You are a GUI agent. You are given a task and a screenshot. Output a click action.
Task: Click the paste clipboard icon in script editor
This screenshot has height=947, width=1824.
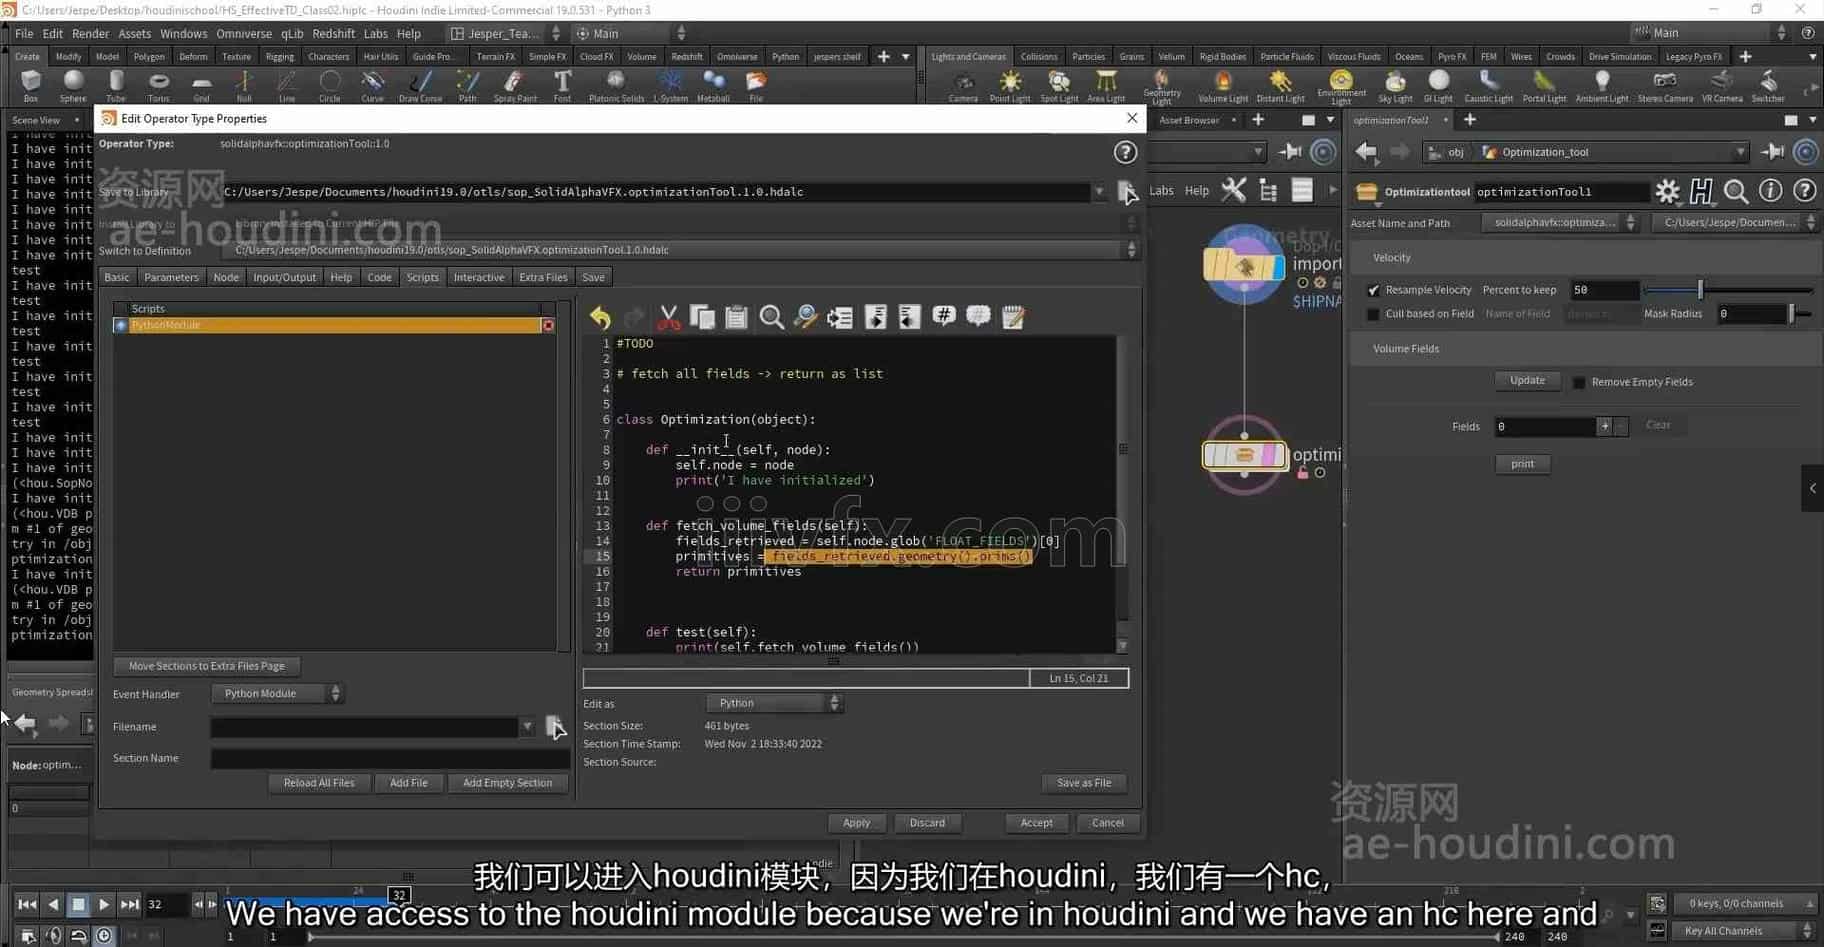coord(736,317)
